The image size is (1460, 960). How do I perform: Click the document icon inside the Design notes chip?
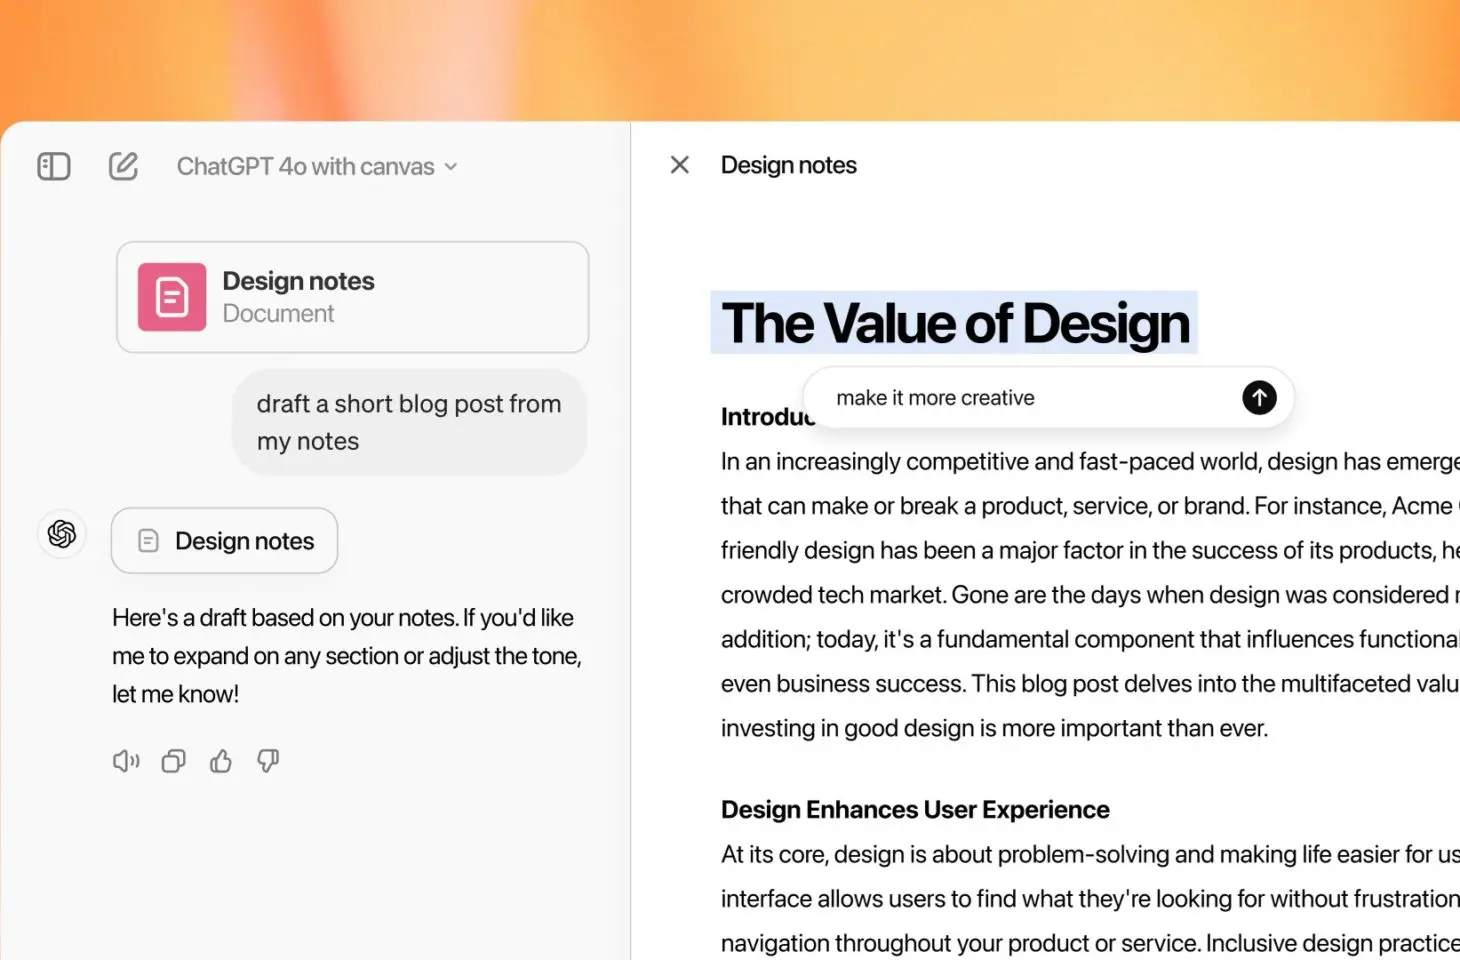[146, 540]
